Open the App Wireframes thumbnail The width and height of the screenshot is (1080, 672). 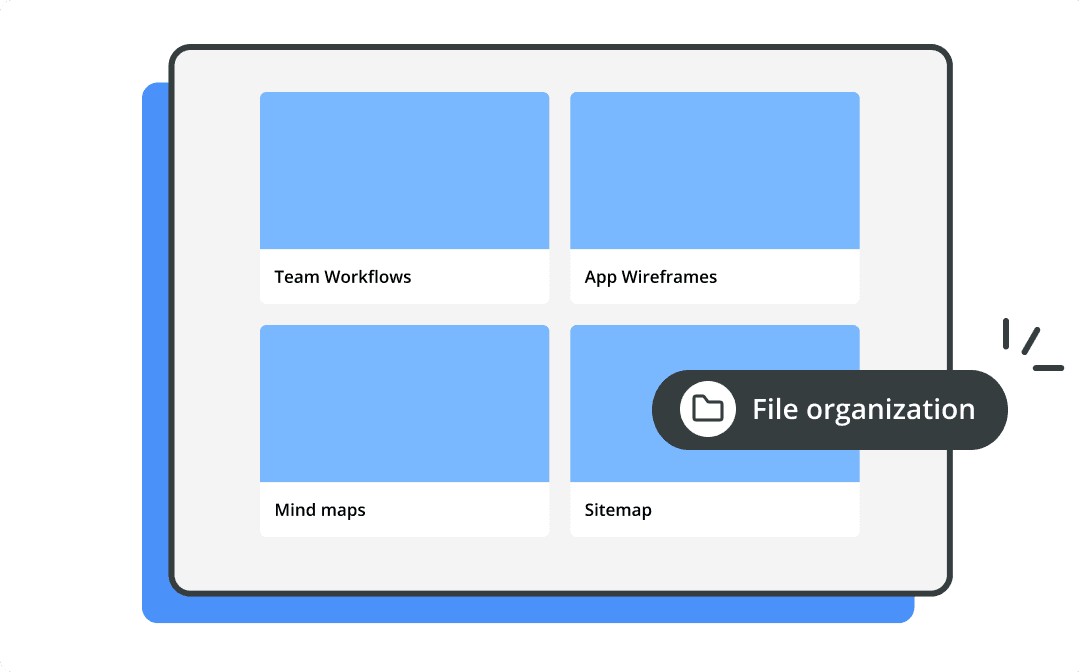coord(715,171)
